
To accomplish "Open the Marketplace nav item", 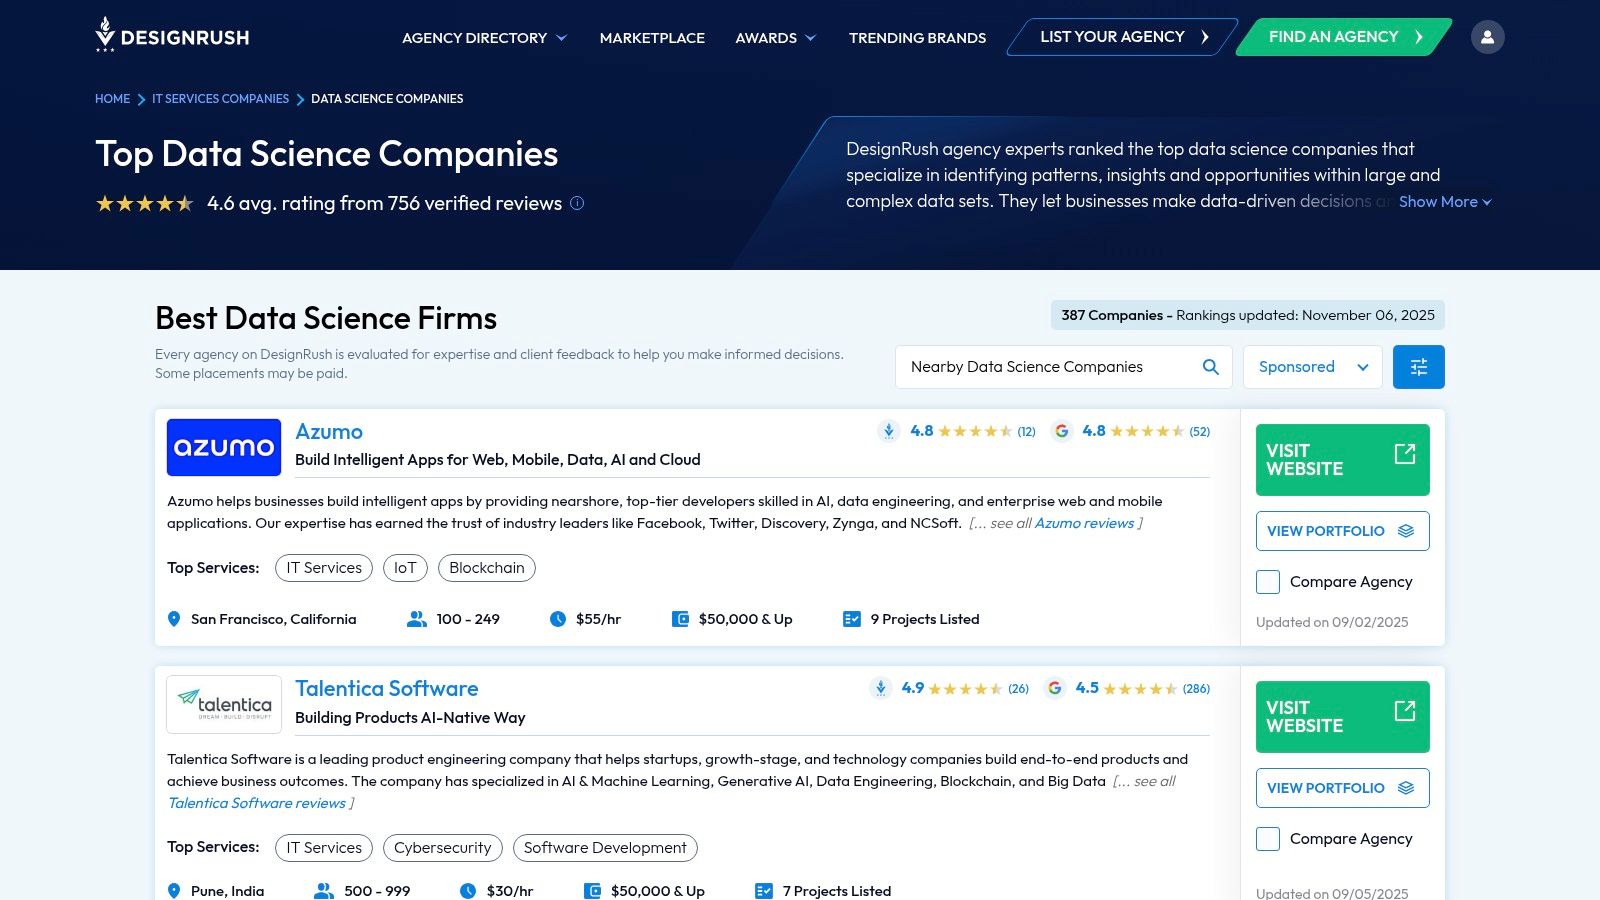I will coord(652,38).
